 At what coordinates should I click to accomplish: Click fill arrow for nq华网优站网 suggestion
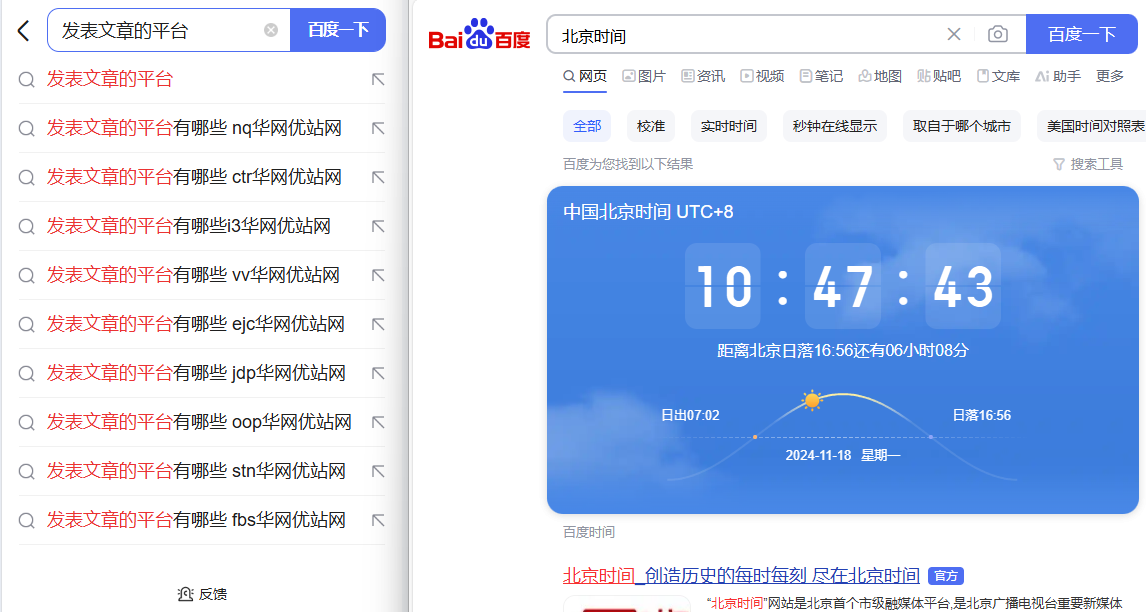378,129
